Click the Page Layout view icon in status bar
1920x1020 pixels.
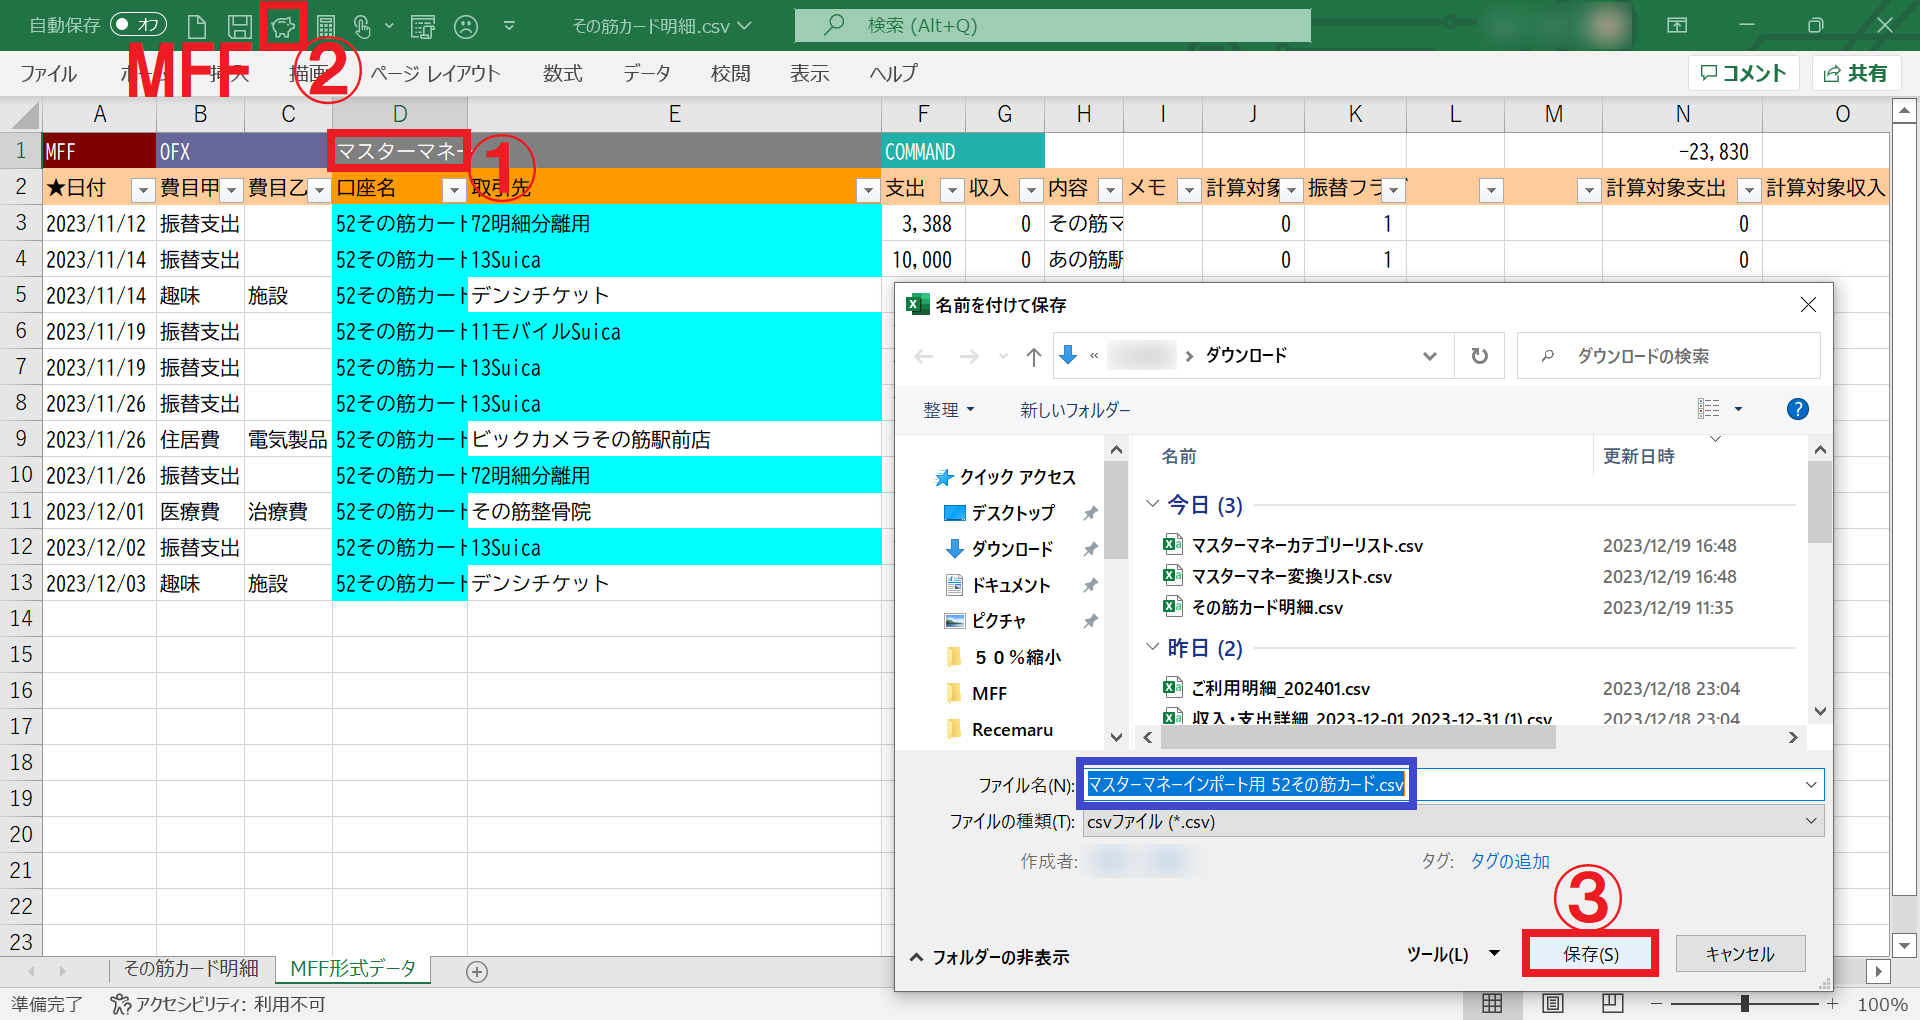point(1552,1004)
